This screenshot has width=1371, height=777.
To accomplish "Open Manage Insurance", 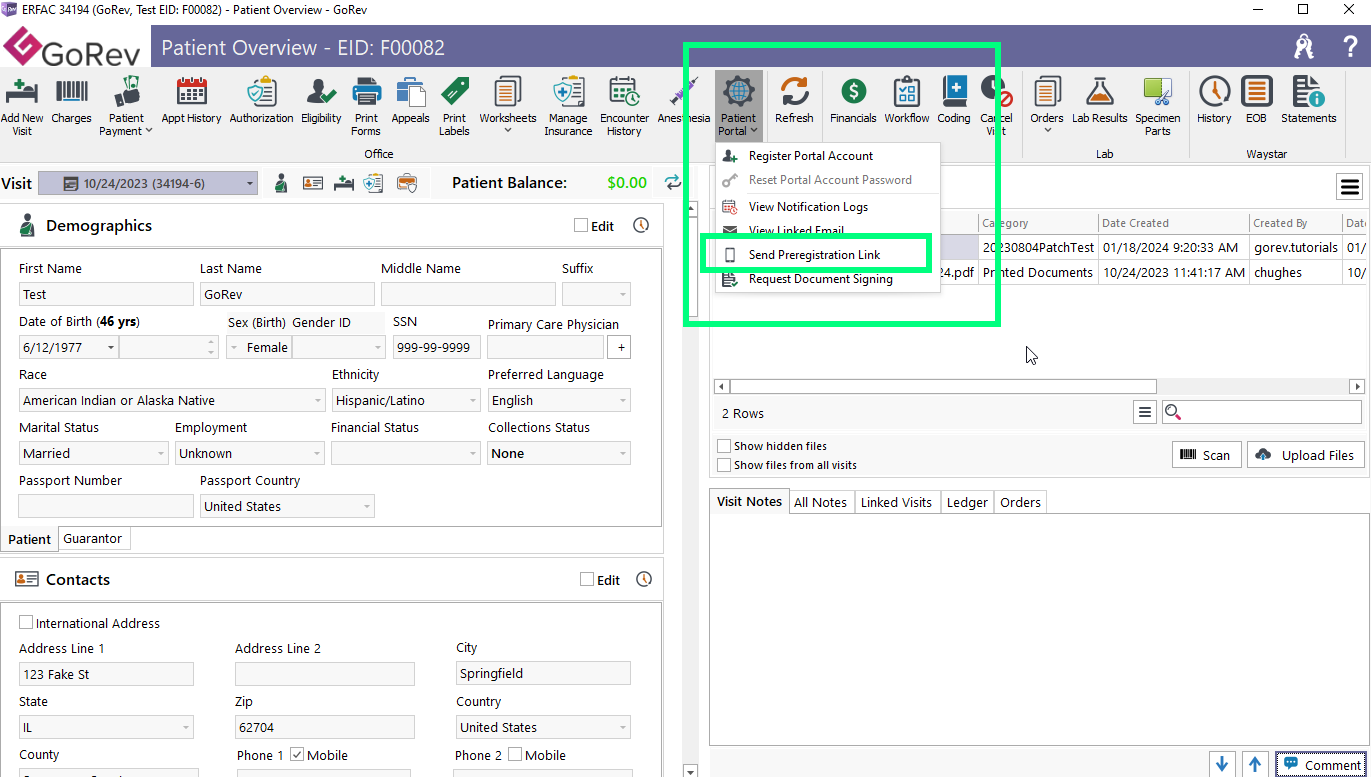I will click(568, 105).
